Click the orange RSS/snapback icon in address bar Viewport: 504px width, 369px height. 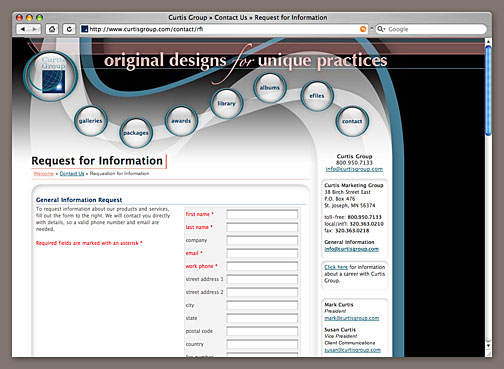(363, 29)
